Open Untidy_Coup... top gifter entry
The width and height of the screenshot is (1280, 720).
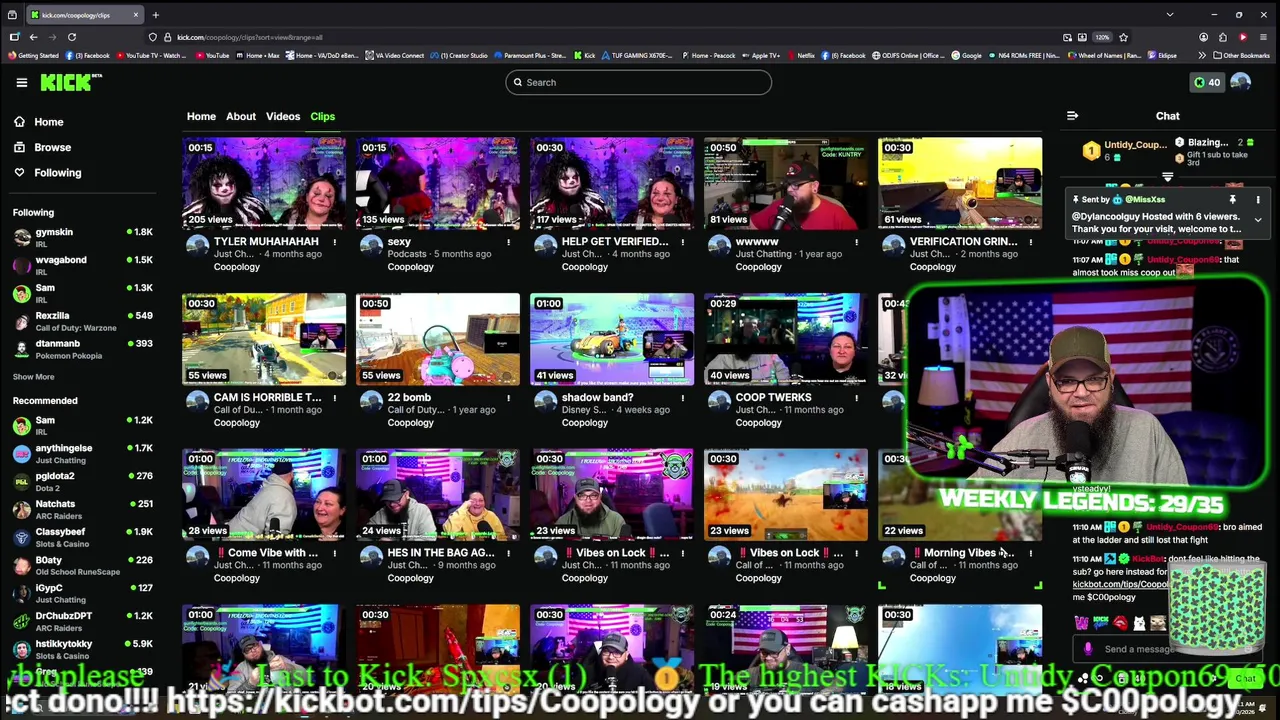tap(1125, 150)
